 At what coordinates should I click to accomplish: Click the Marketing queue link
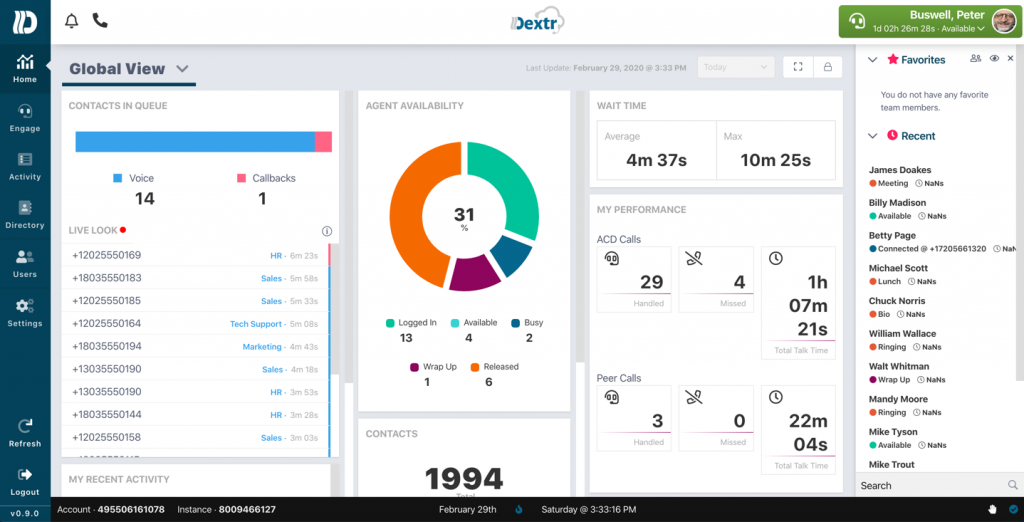tap(262, 347)
